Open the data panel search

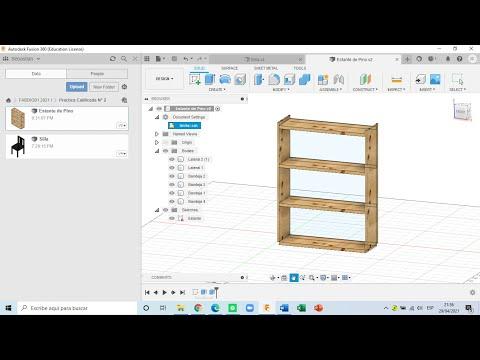124,59
